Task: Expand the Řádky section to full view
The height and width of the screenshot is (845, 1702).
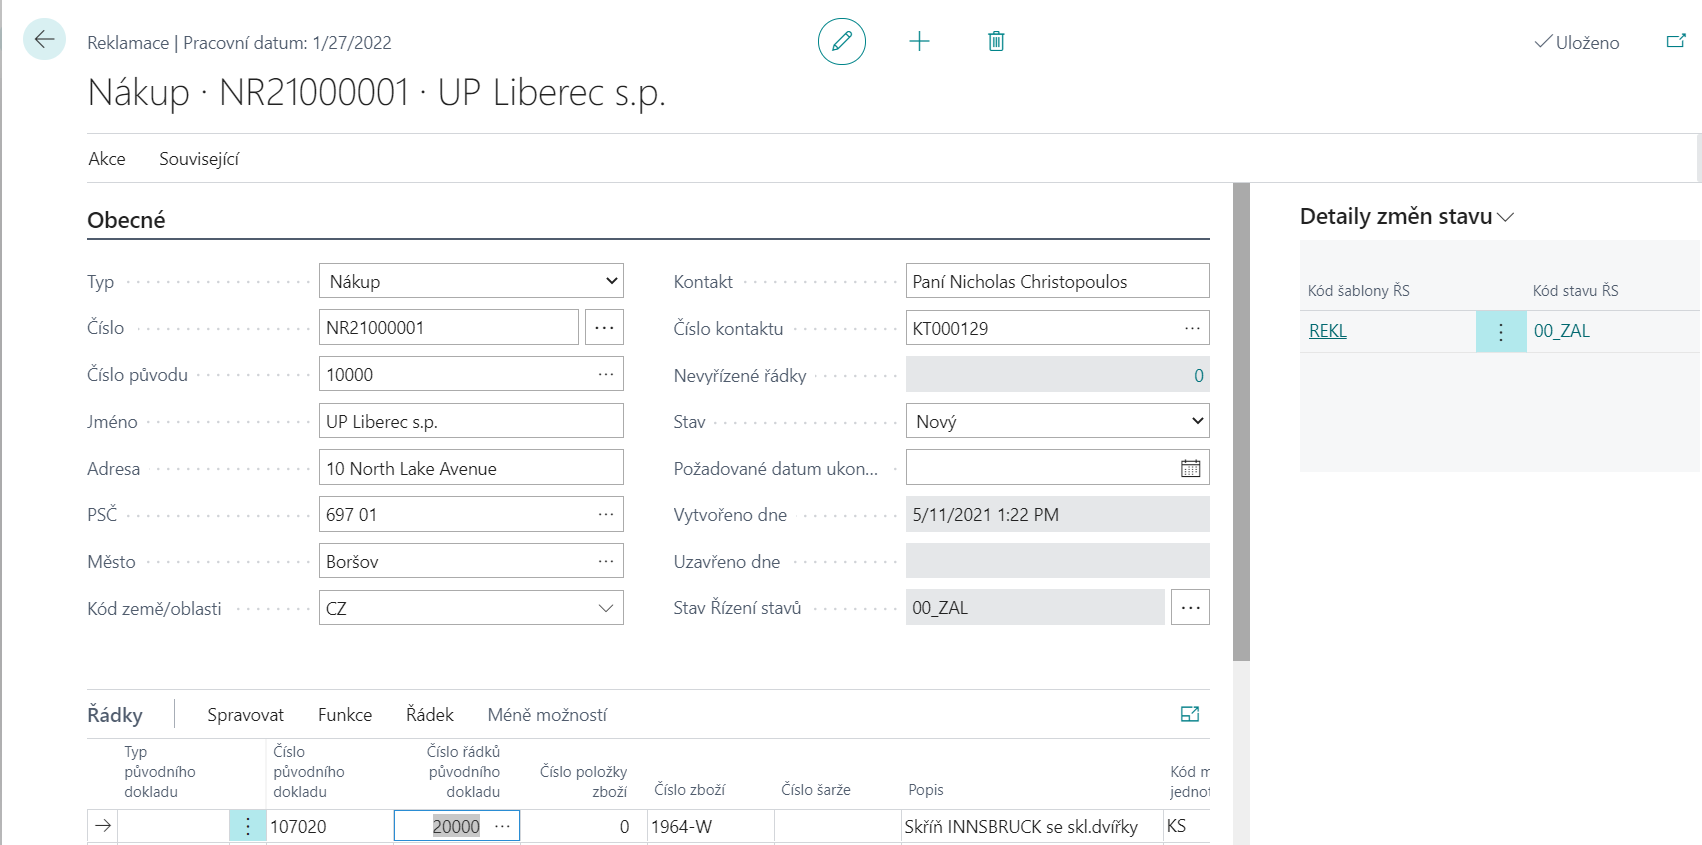Action: tap(1190, 714)
